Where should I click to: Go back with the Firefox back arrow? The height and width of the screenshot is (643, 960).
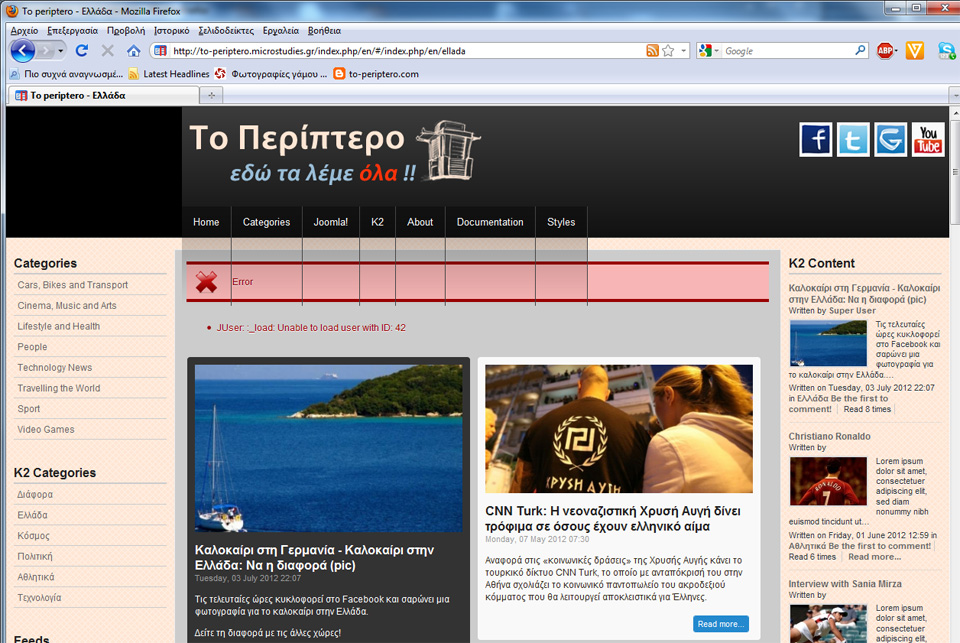coord(23,51)
